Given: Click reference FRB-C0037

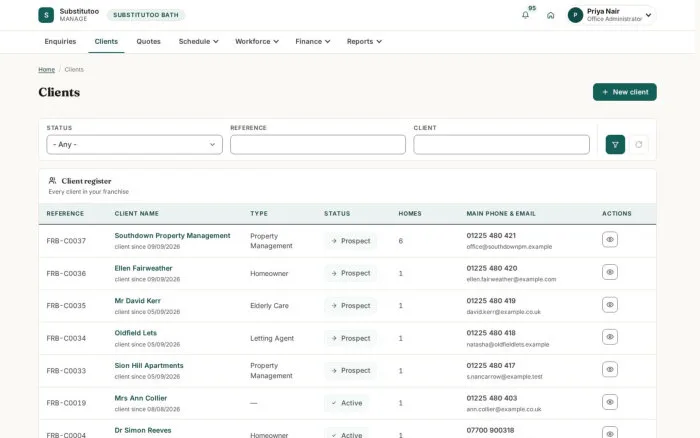Looking at the screenshot, I should [66, 241].
